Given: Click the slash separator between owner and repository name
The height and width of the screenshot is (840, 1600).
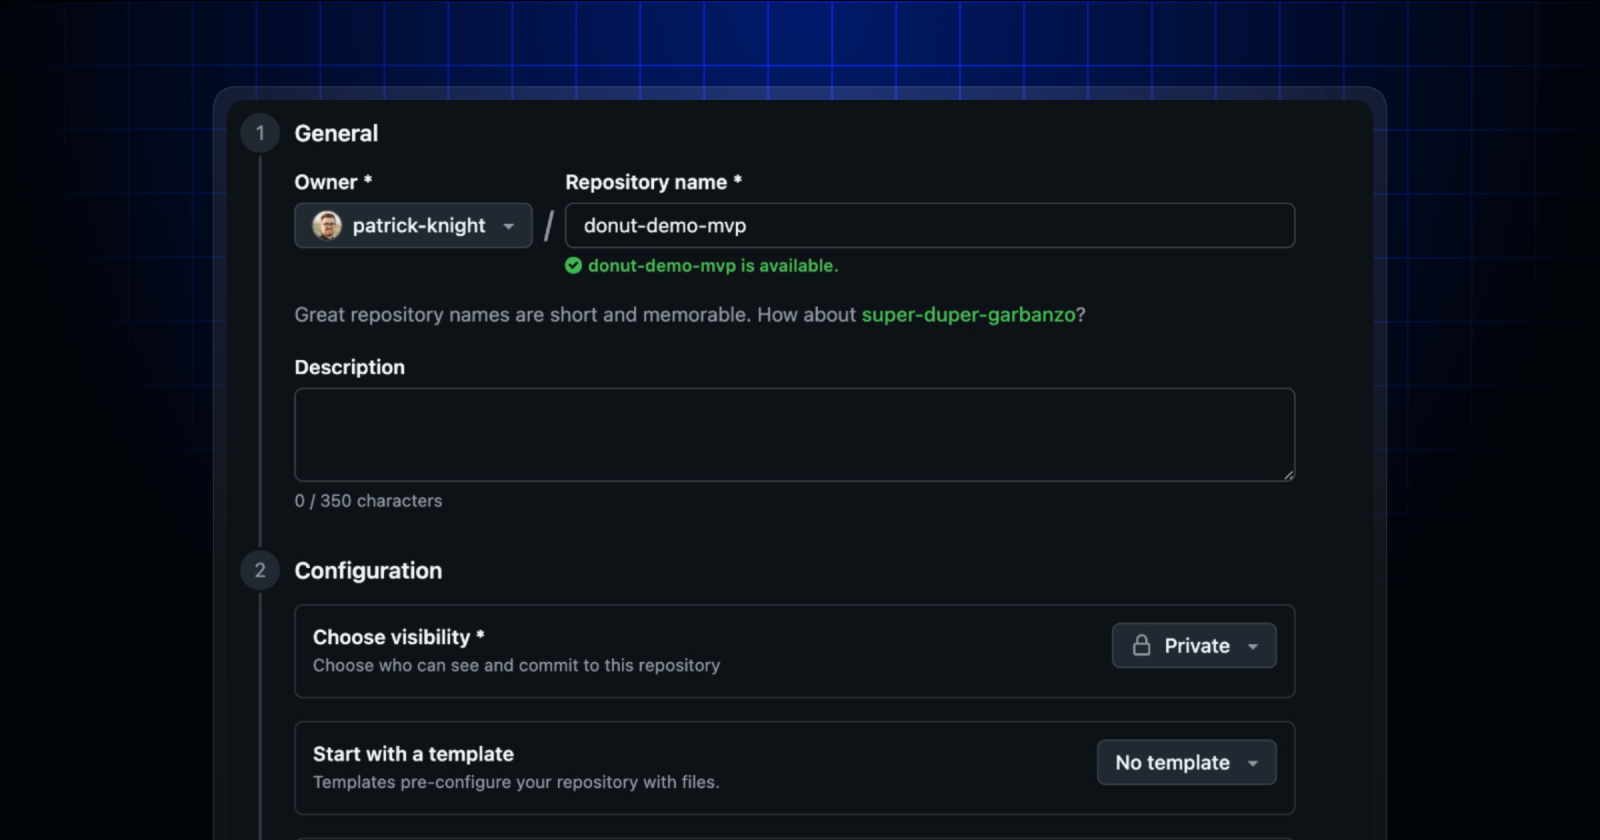Looking at the screenshot, I should click(x=548, y=225).
